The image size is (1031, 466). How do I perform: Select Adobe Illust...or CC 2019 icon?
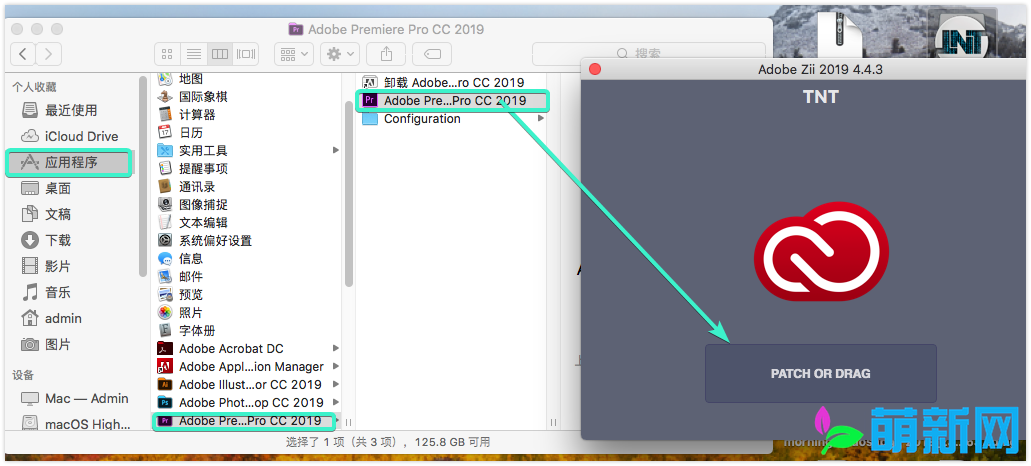tap(165, 384)
